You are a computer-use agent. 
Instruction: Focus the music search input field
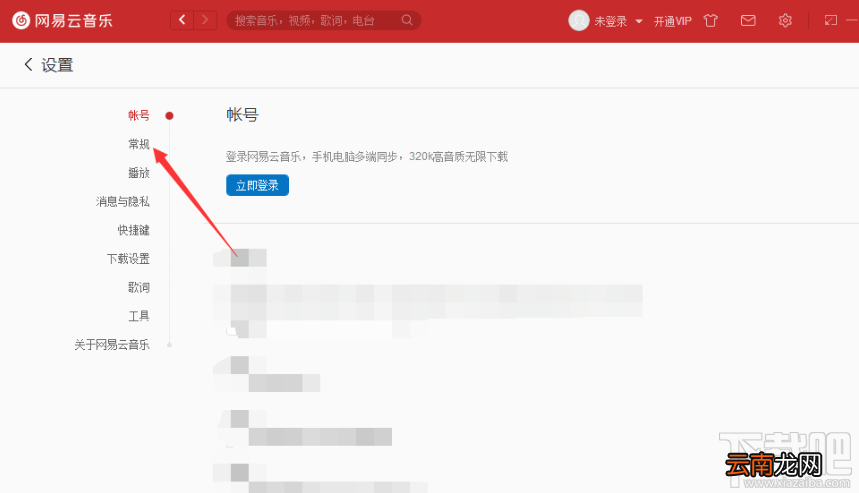tap(323, 20)
